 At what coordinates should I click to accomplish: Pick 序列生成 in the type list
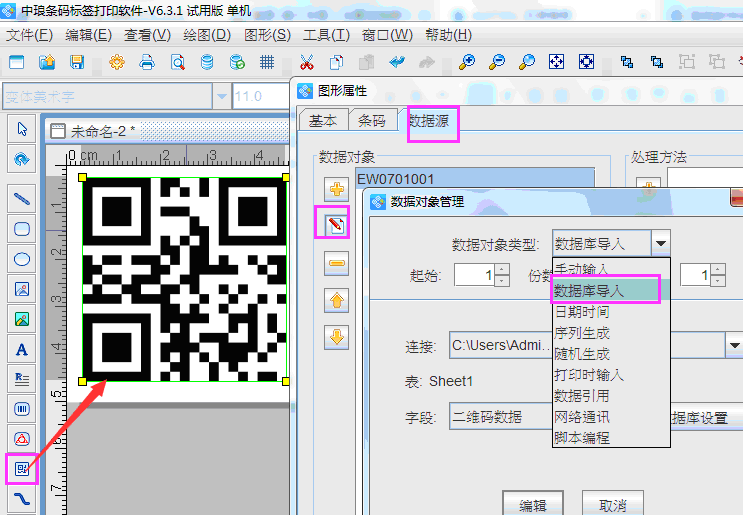pos(583,333)
